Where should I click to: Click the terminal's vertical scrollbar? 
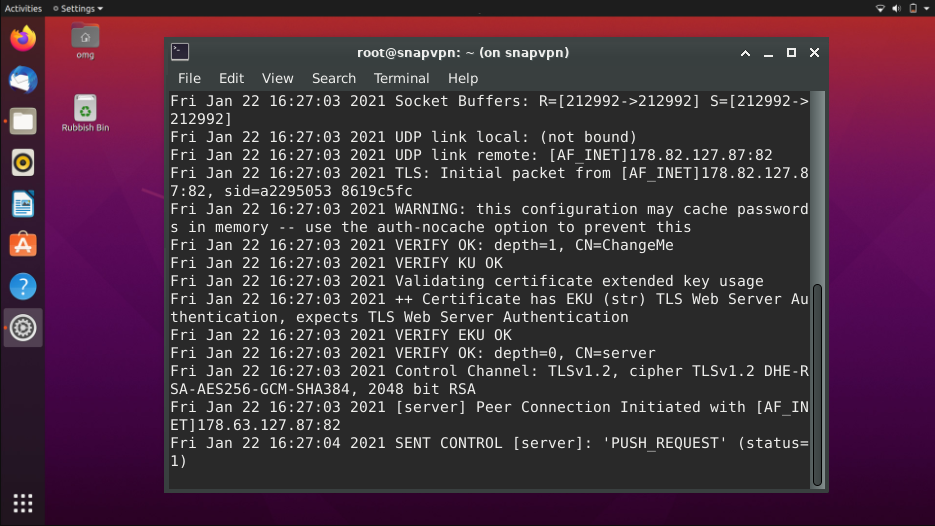point(818,385)
